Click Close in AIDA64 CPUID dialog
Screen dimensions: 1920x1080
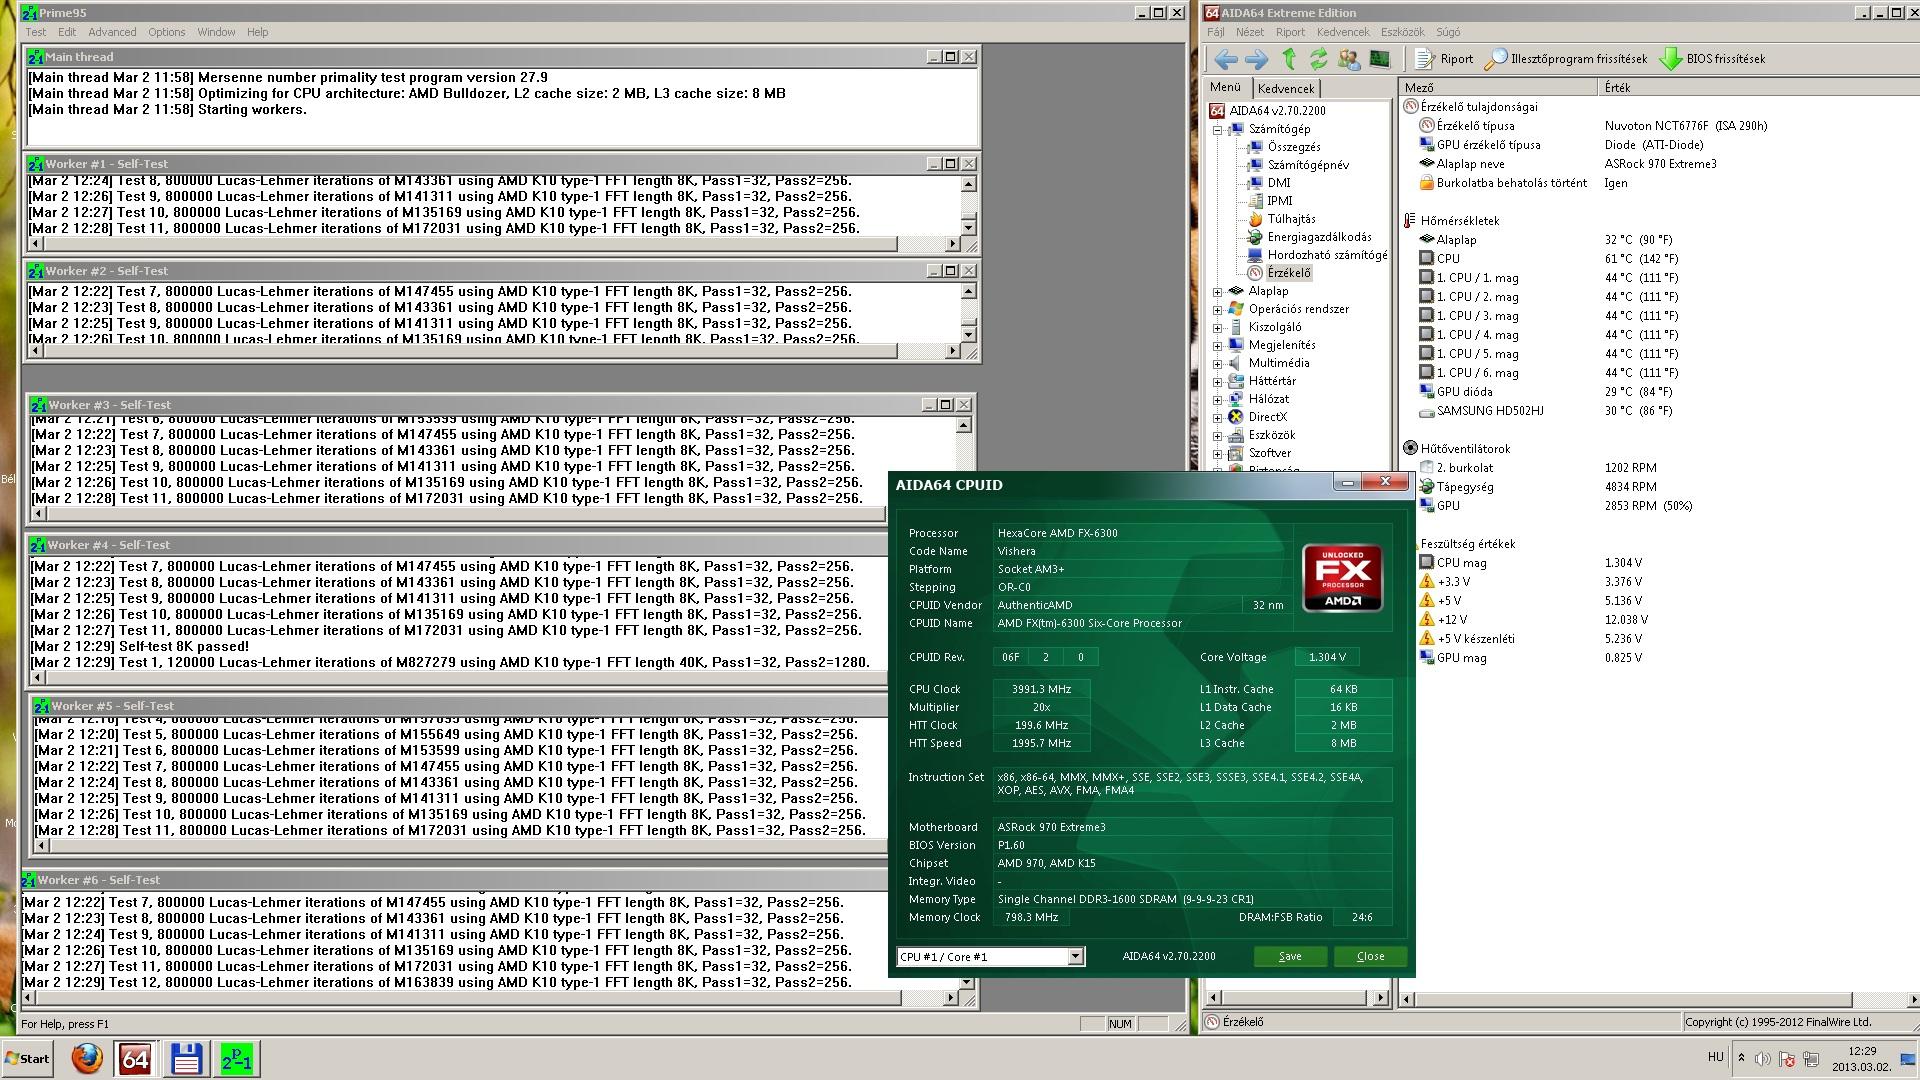tap(1370, 956)
